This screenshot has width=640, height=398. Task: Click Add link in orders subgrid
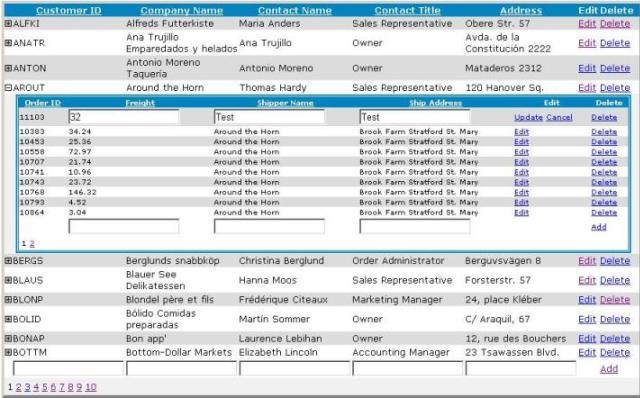point(599,227)
